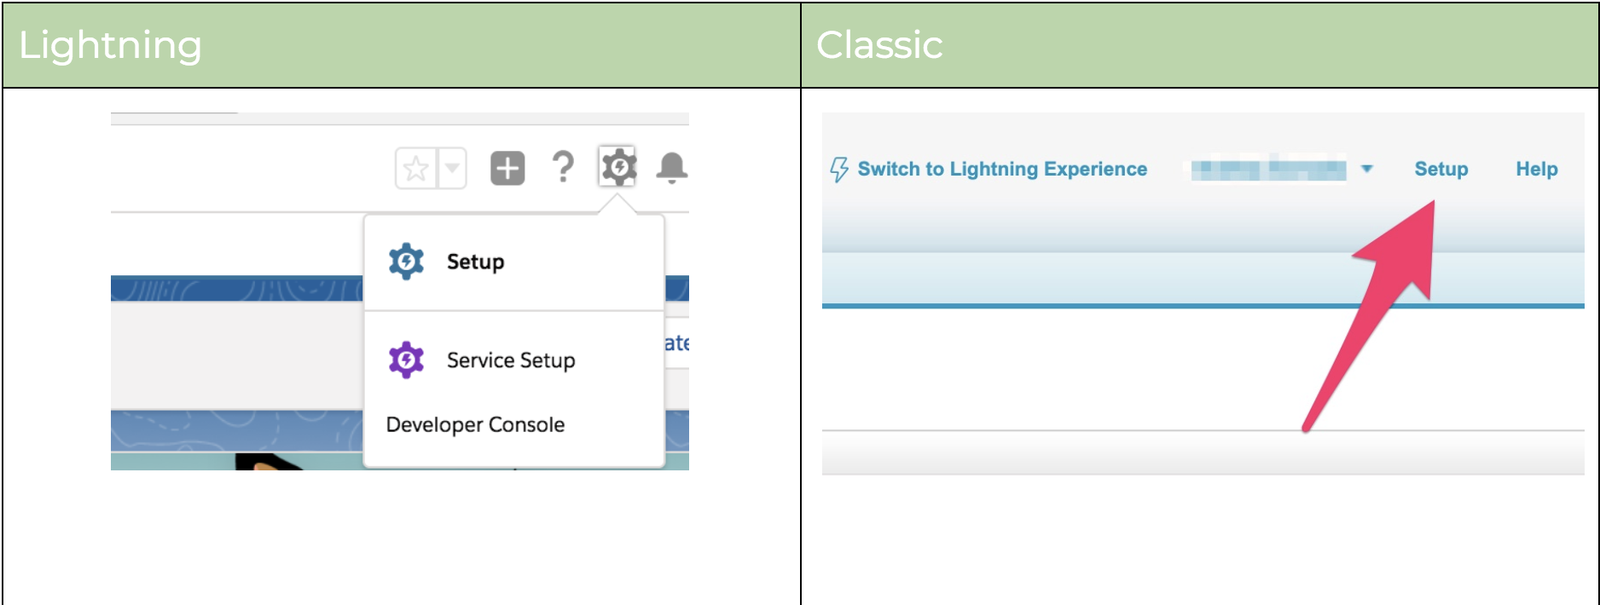Image resolution: width=1600 pixels, height=605 pixels.
Task: Open Developer Console from the menu
Action: [x=475, y=423]
